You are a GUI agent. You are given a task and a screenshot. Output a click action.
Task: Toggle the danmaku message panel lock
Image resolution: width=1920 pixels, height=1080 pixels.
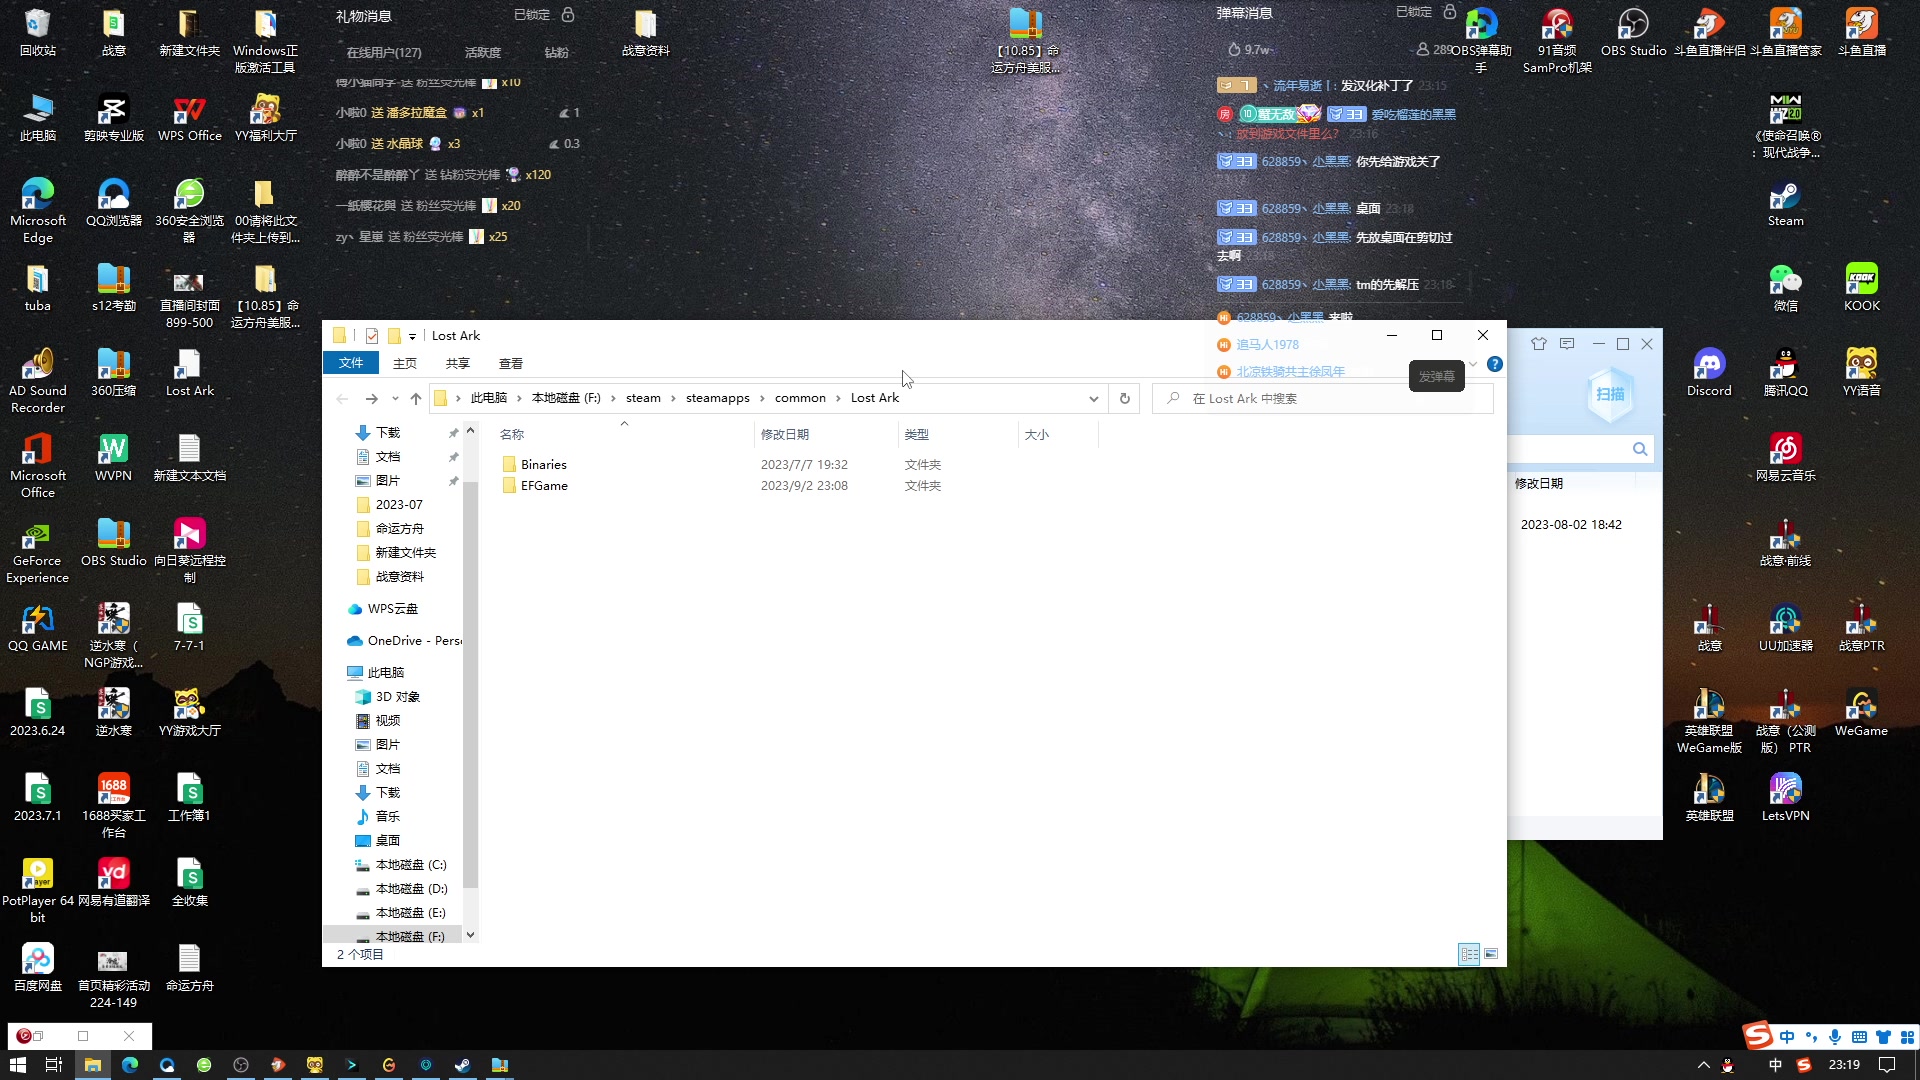(x=1449, y=12)
